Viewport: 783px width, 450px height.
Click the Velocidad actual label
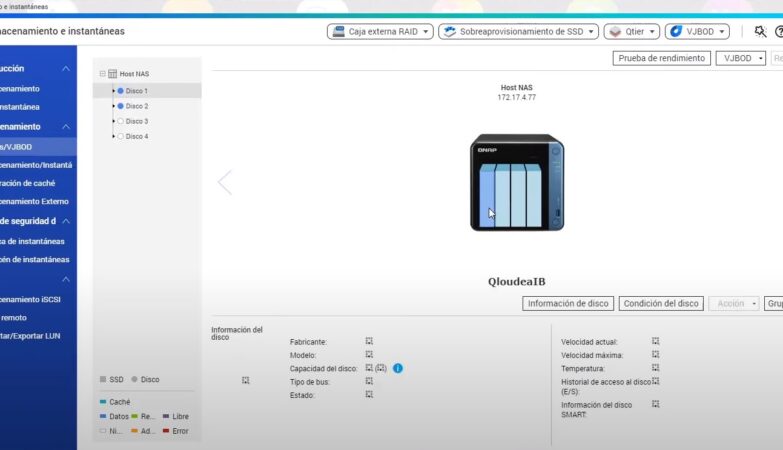(x=589, y=342)
